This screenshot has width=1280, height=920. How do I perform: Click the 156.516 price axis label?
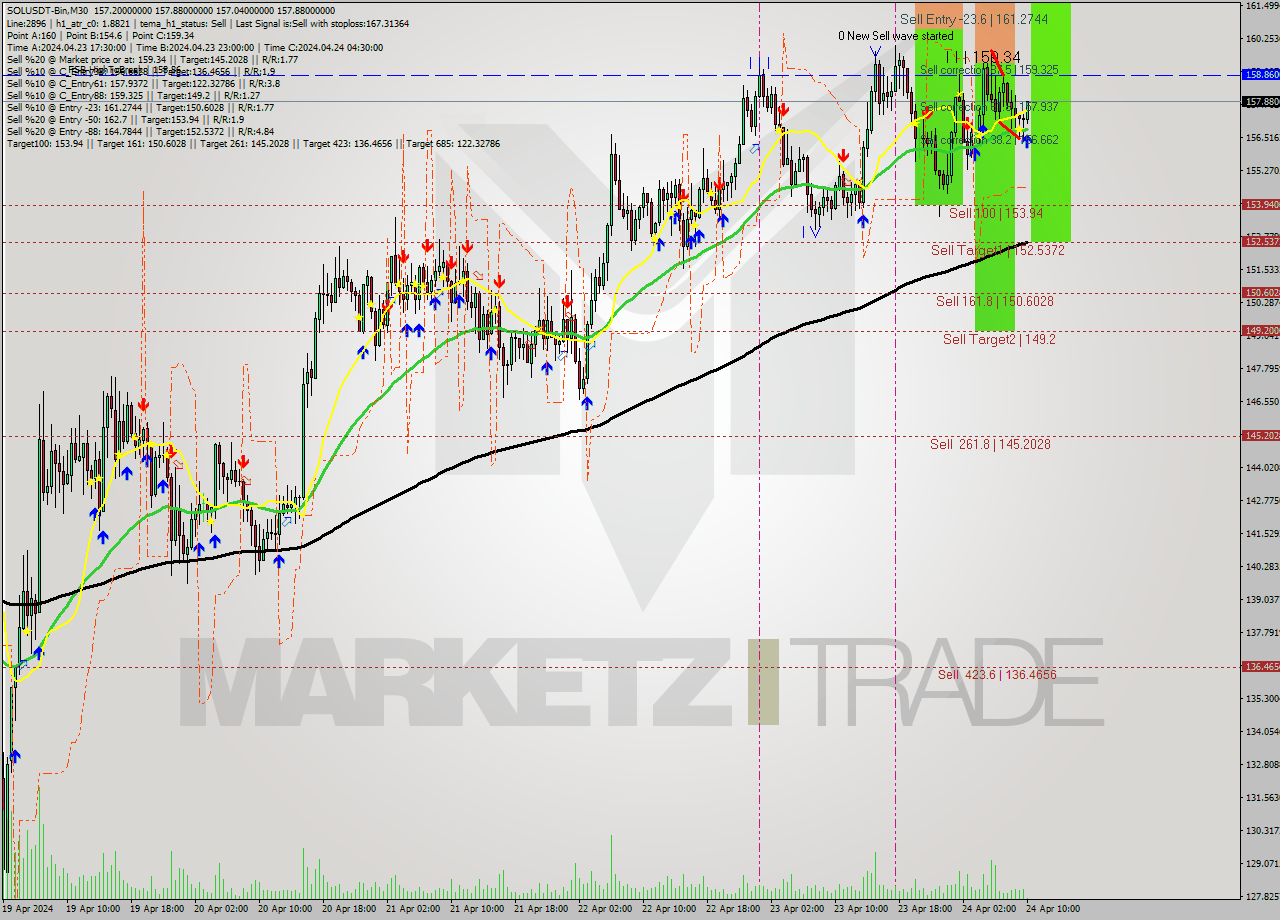click(1261, 138)
